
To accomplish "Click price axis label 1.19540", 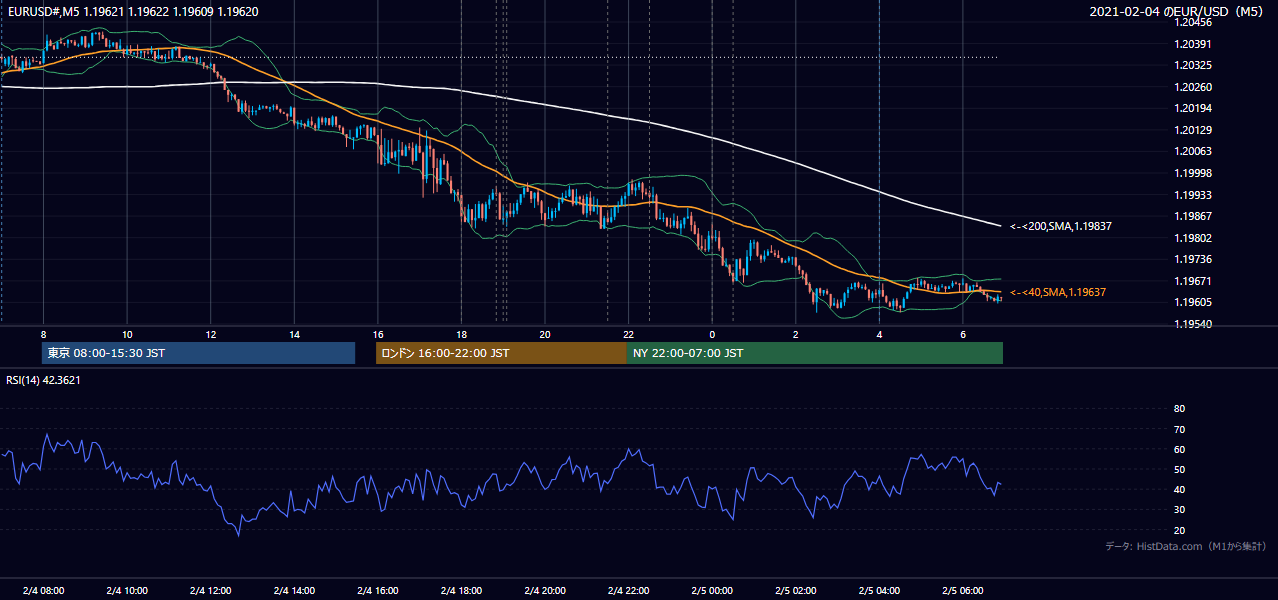I will tap(1193, 324).
